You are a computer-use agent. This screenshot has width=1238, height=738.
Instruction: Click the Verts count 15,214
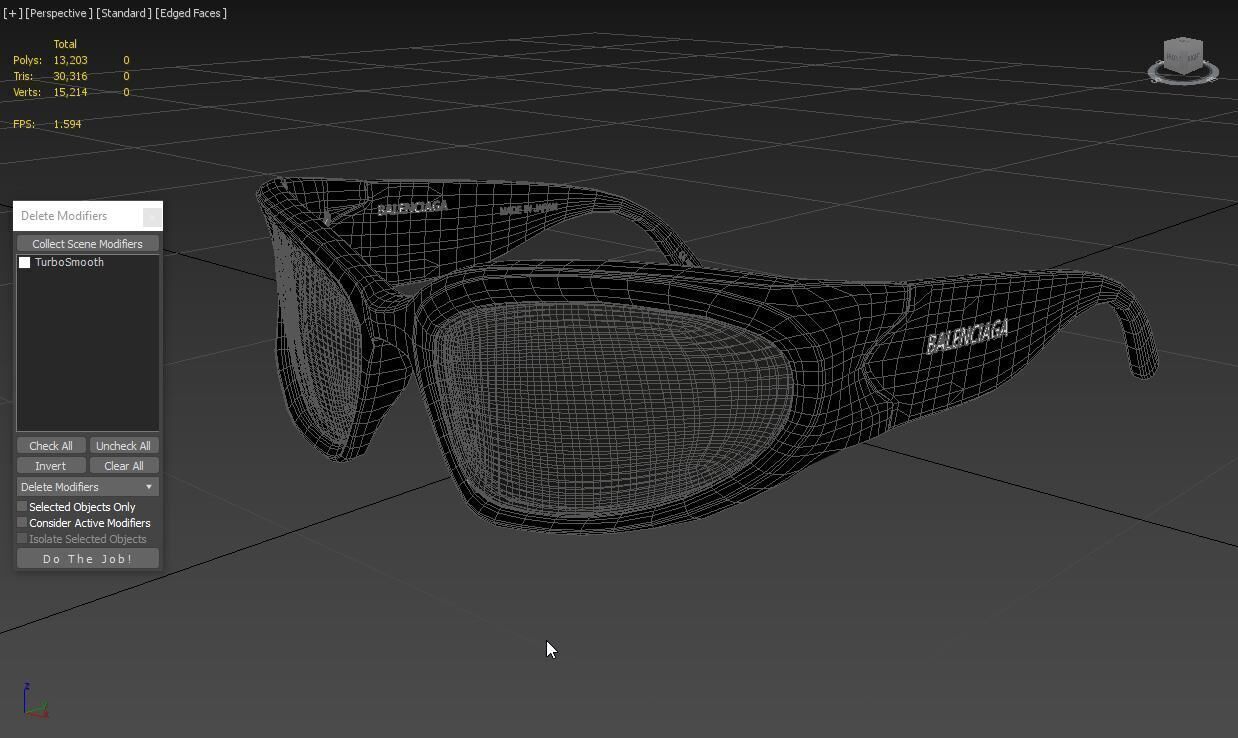70,92
